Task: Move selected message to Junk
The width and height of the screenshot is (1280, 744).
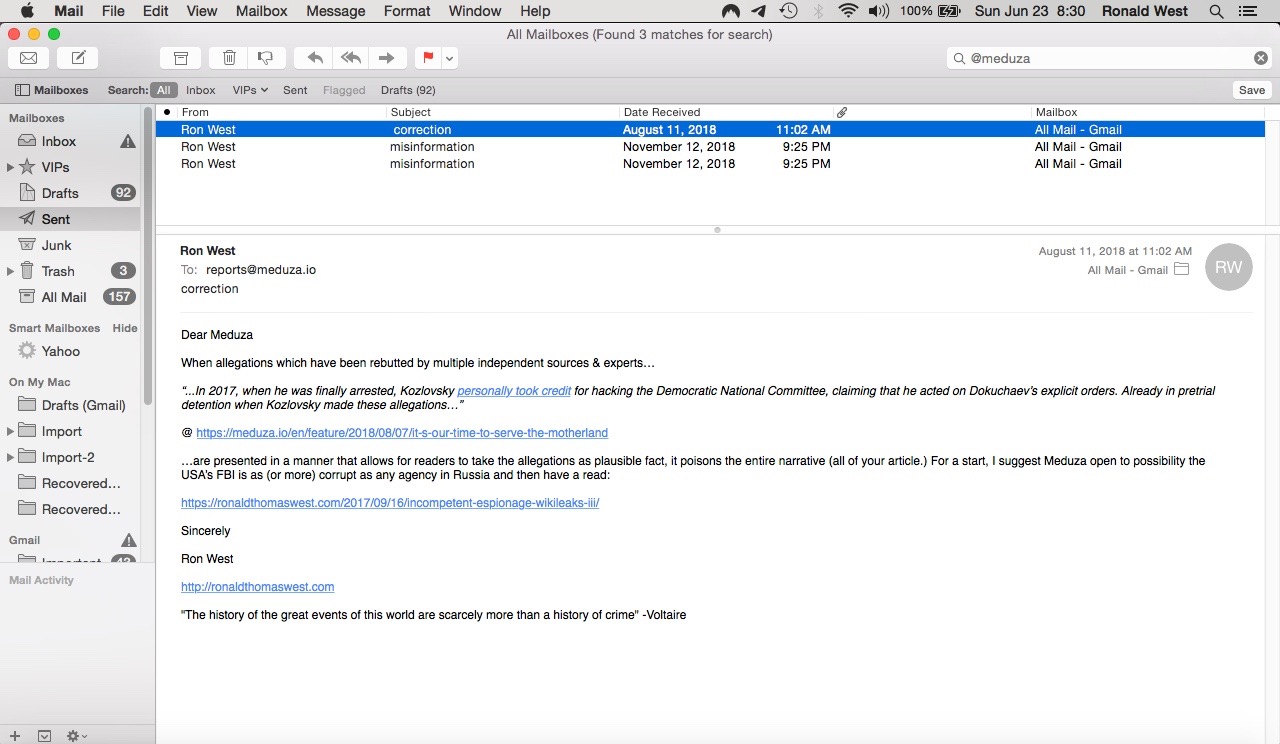Action: click(265, 58)
